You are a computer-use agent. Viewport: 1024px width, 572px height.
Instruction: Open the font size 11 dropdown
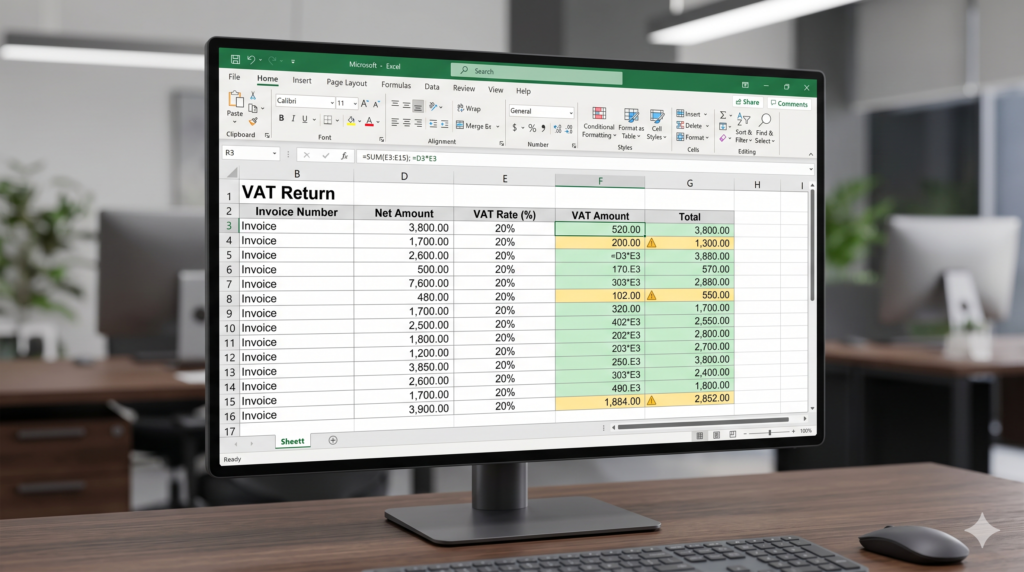355,103
